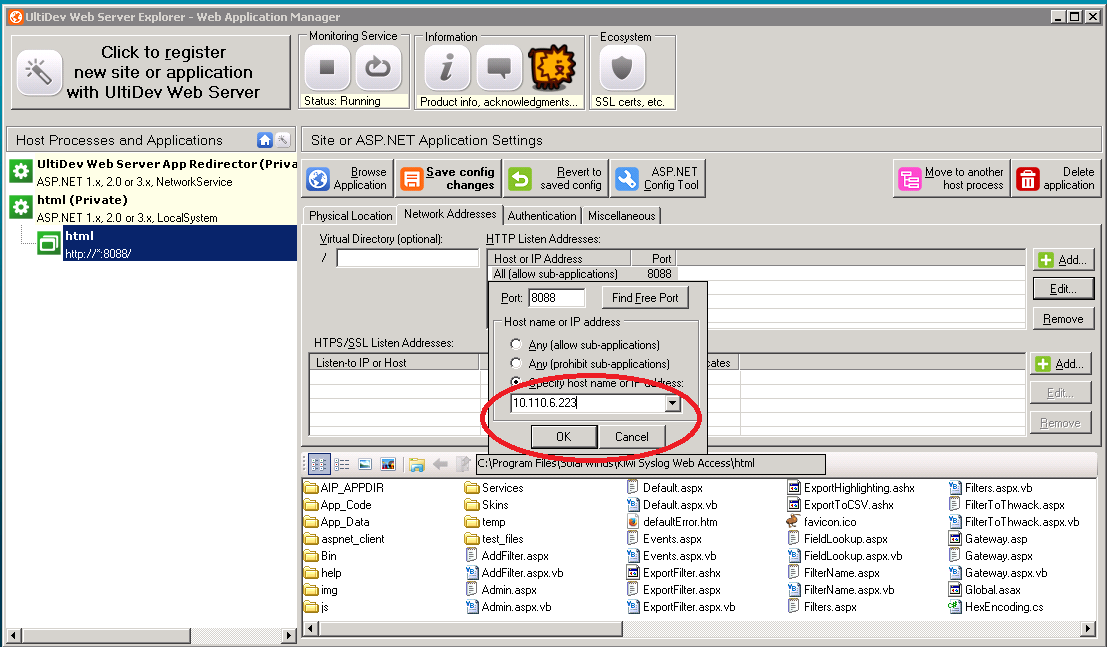Screen dimensions: 1107x647
Task: Revert to saved config
Action: pyautogui.click(x=556, y=178)
